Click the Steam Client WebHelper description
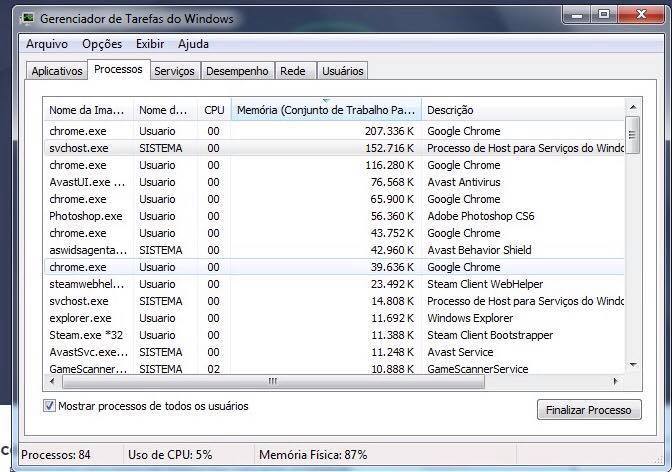This screenshot has height=472, width=672. [x=485, y=284]
